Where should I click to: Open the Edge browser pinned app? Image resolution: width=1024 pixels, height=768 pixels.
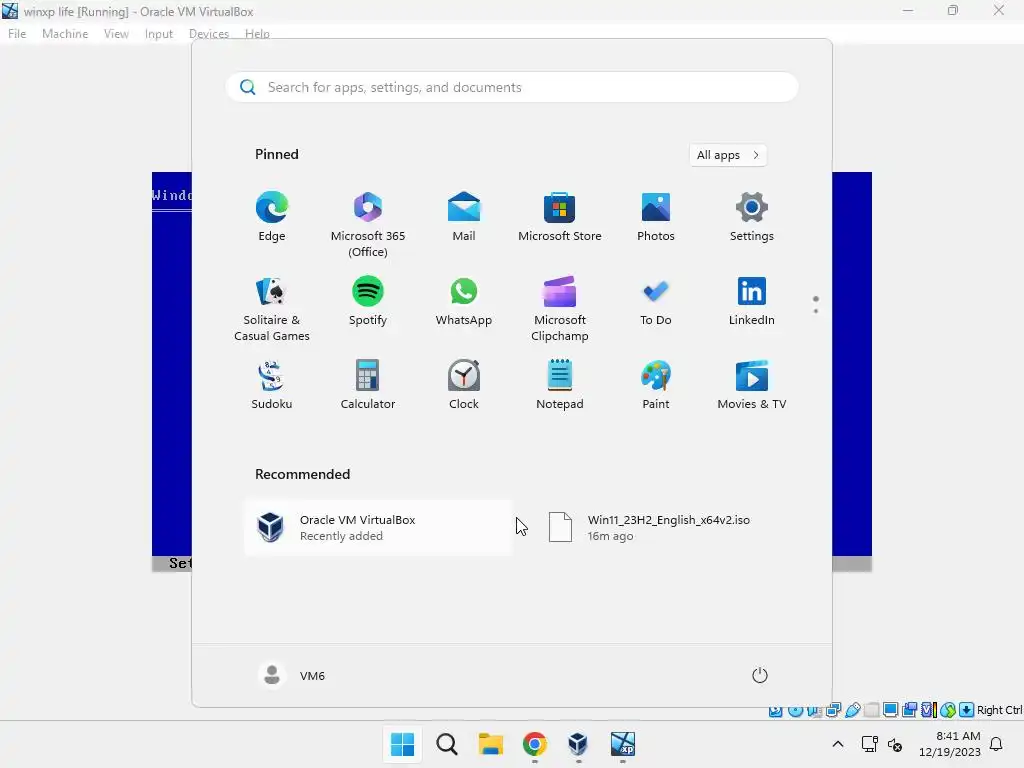click(x=272, y=216)
